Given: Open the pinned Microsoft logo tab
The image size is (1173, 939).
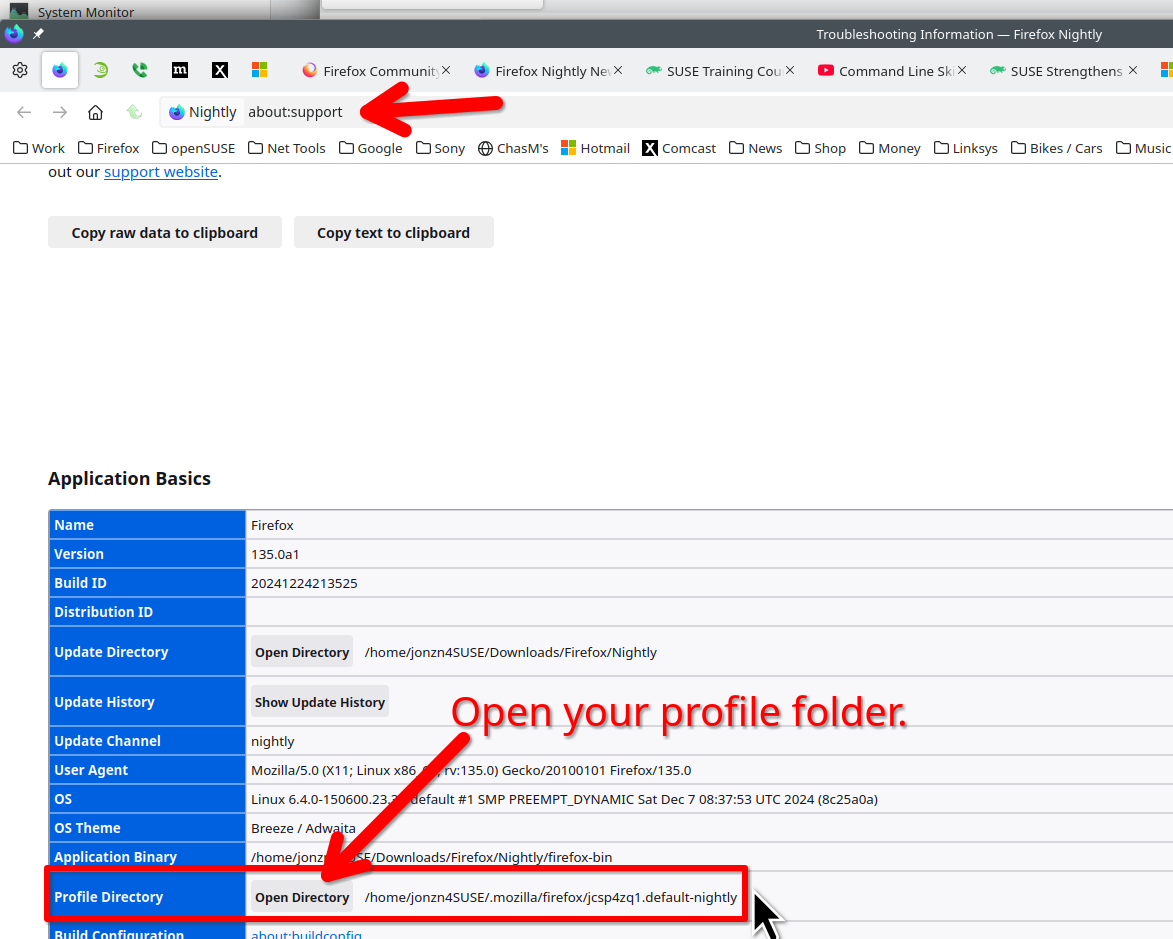Looking at the screenshot, I should tap(260, 70).
